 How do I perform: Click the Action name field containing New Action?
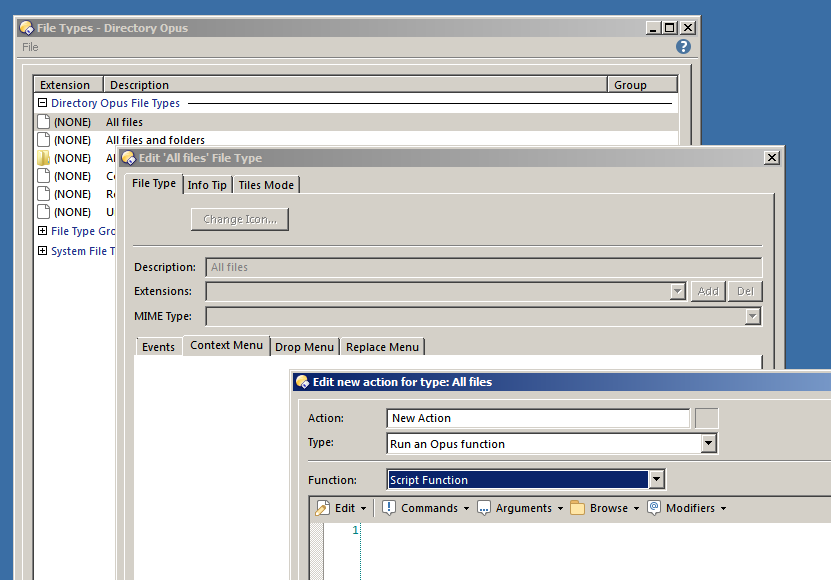pyautogui.click(x=538, y=418)
